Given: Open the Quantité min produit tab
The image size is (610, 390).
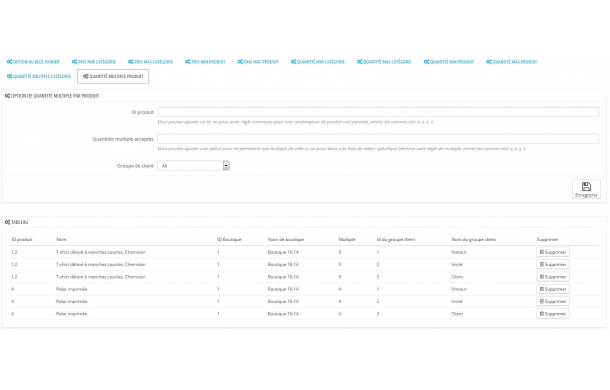Looking at the screenshot, I should pos(449,62).
